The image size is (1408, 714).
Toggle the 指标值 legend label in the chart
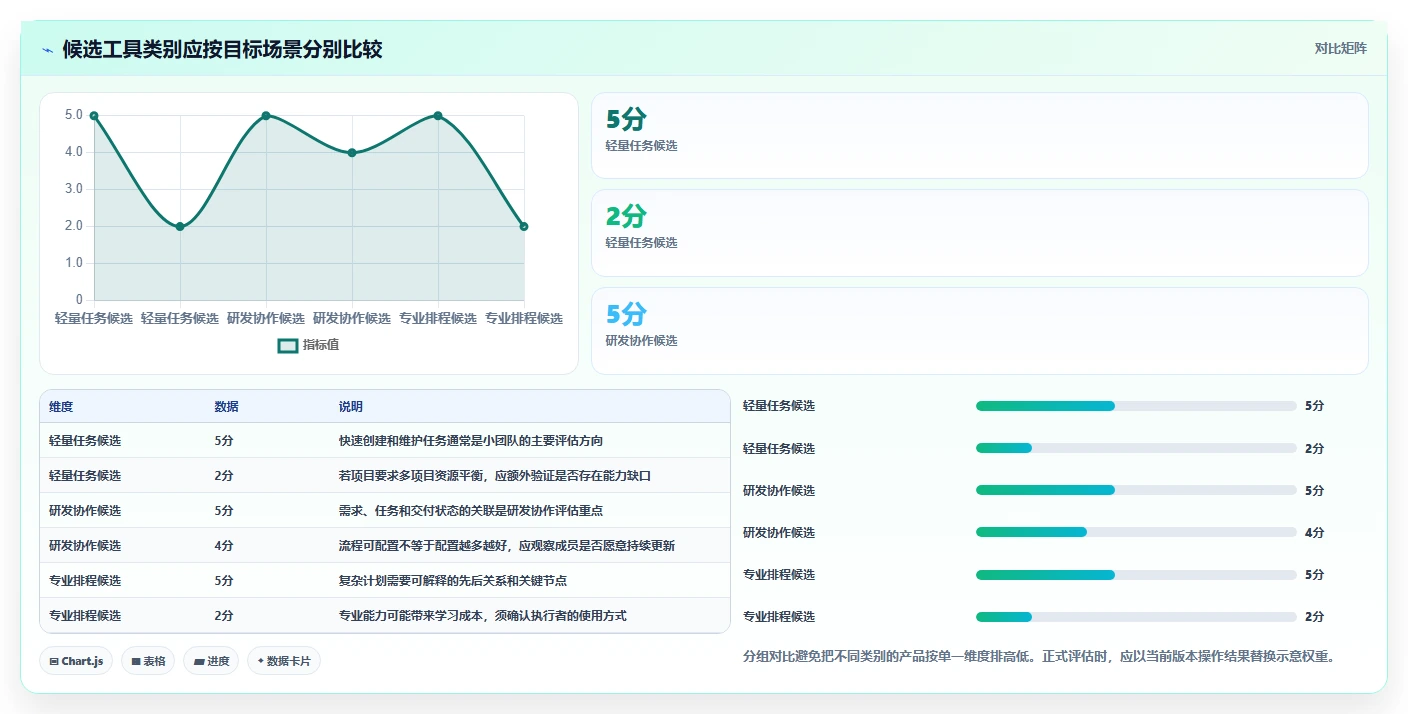point(321,345)
